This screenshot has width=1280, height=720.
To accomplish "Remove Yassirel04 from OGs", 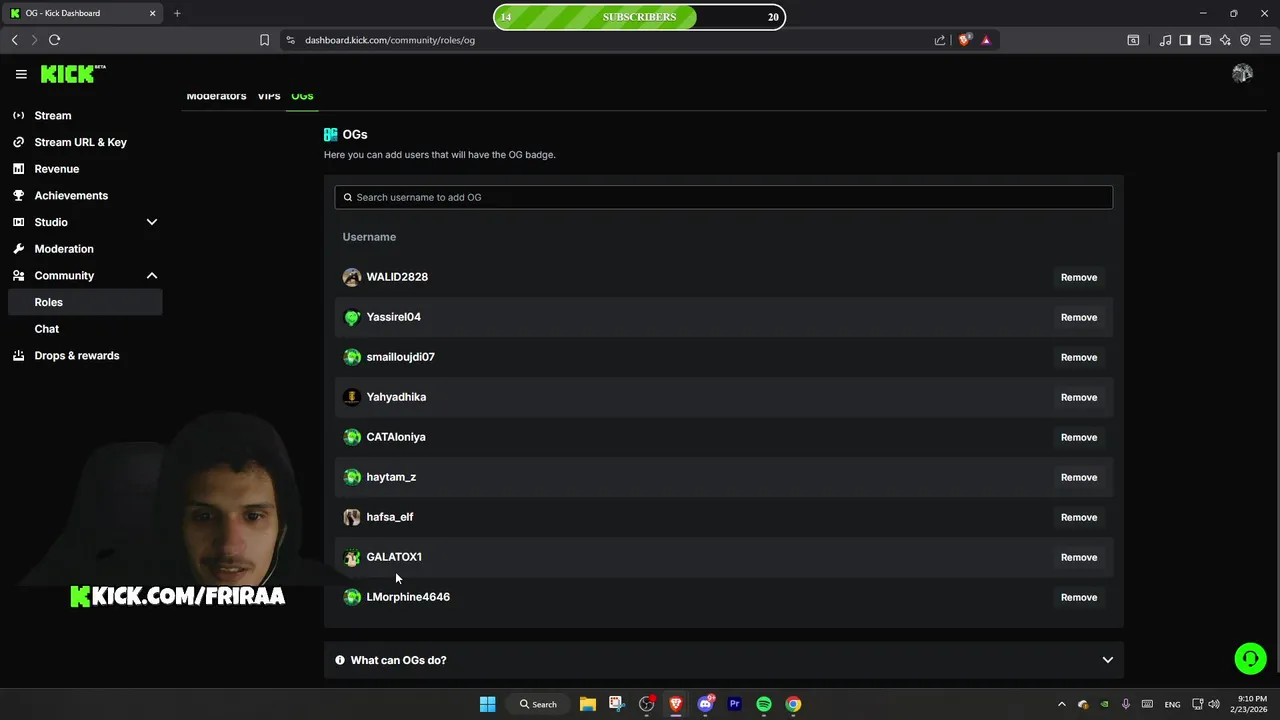I will [1079, 317].
